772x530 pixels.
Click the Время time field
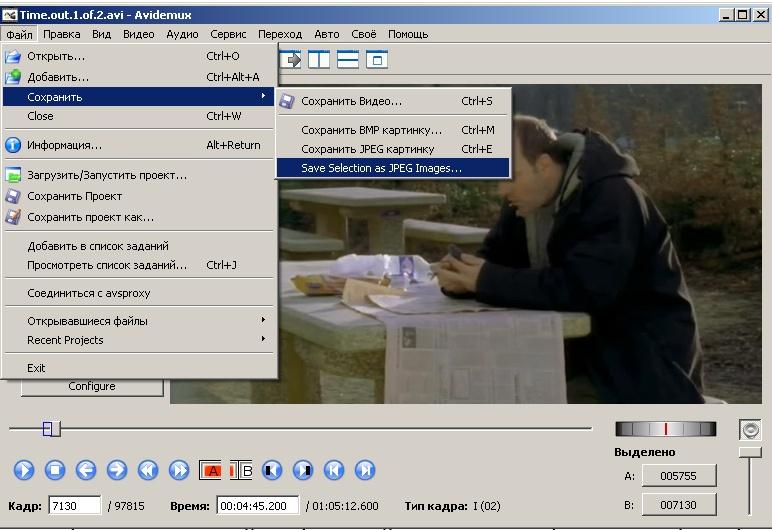pos(257,506)
